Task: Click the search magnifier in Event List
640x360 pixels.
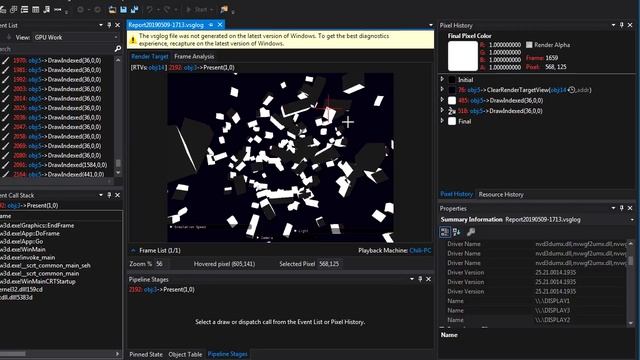Action: 118,49
